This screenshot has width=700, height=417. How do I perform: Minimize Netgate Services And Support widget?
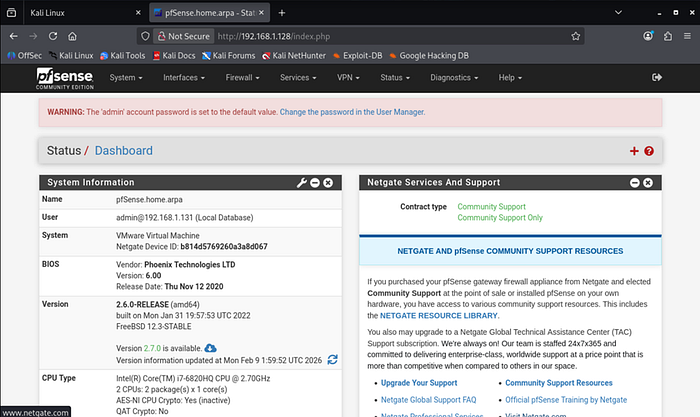(635, 183)
